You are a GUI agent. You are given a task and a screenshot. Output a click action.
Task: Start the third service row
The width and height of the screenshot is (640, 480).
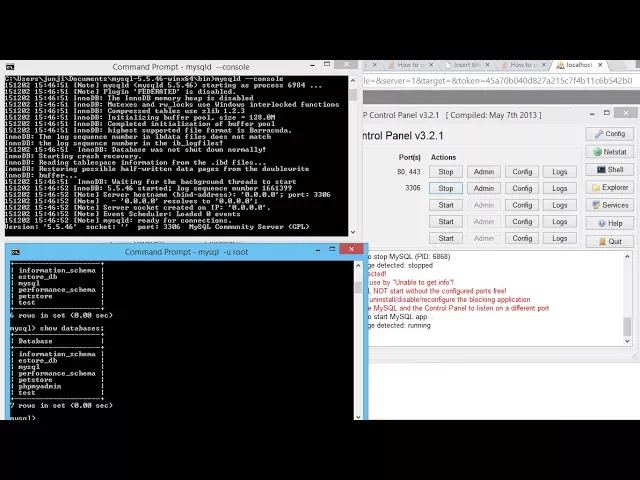[446, 205]
